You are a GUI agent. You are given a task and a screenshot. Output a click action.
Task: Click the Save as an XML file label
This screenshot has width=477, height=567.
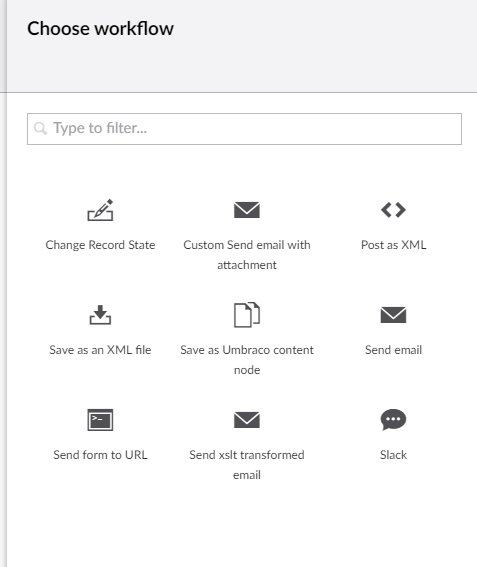pyautogui.click(x=100, y=350)
